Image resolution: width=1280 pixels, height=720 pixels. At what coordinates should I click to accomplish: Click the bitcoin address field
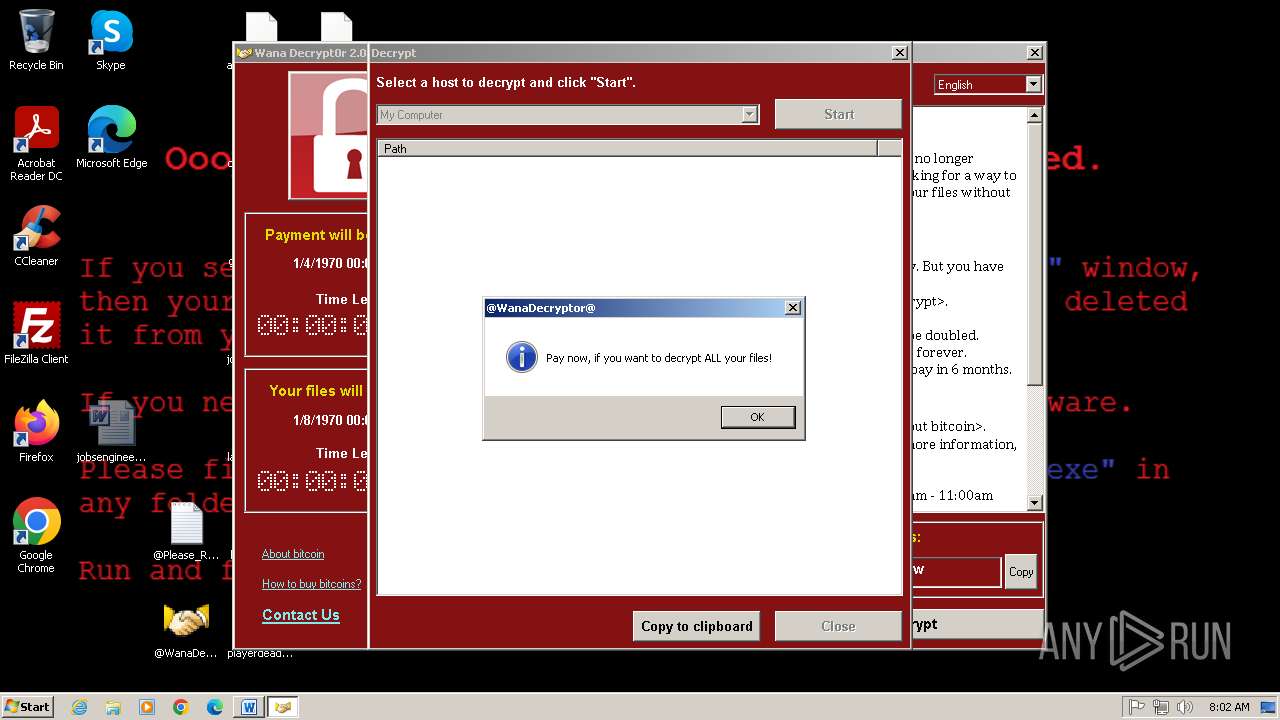tap(955, 571)
